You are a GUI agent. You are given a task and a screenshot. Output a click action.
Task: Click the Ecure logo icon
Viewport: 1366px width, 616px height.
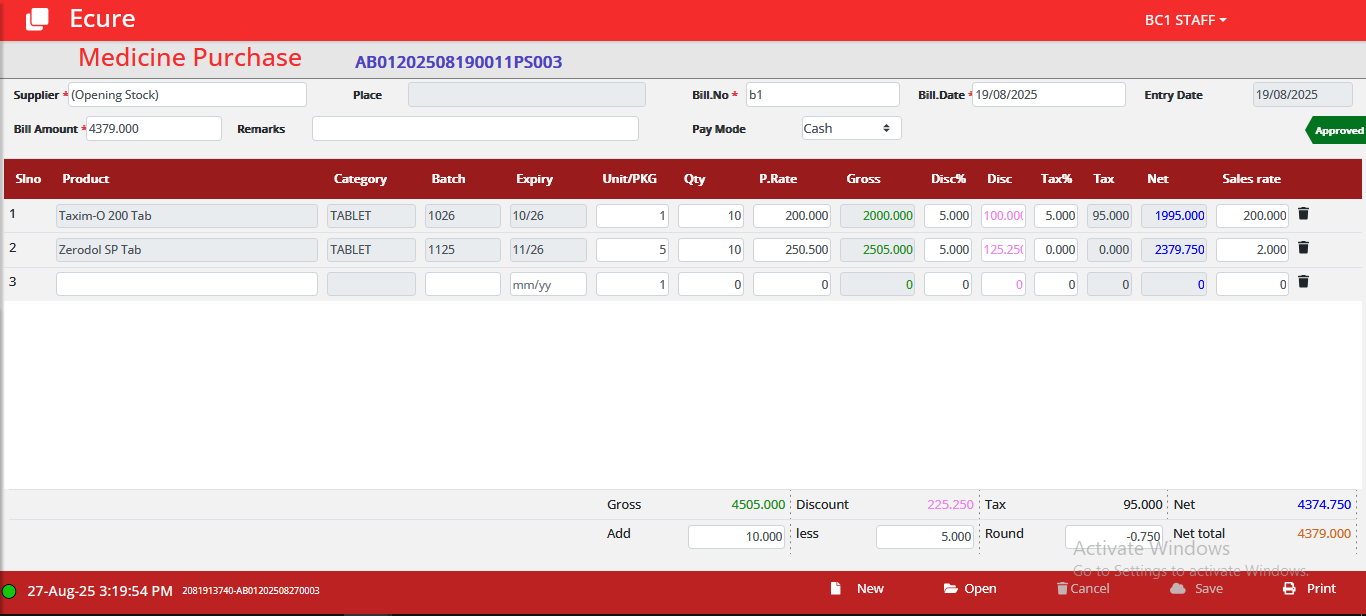coord(37,19)
